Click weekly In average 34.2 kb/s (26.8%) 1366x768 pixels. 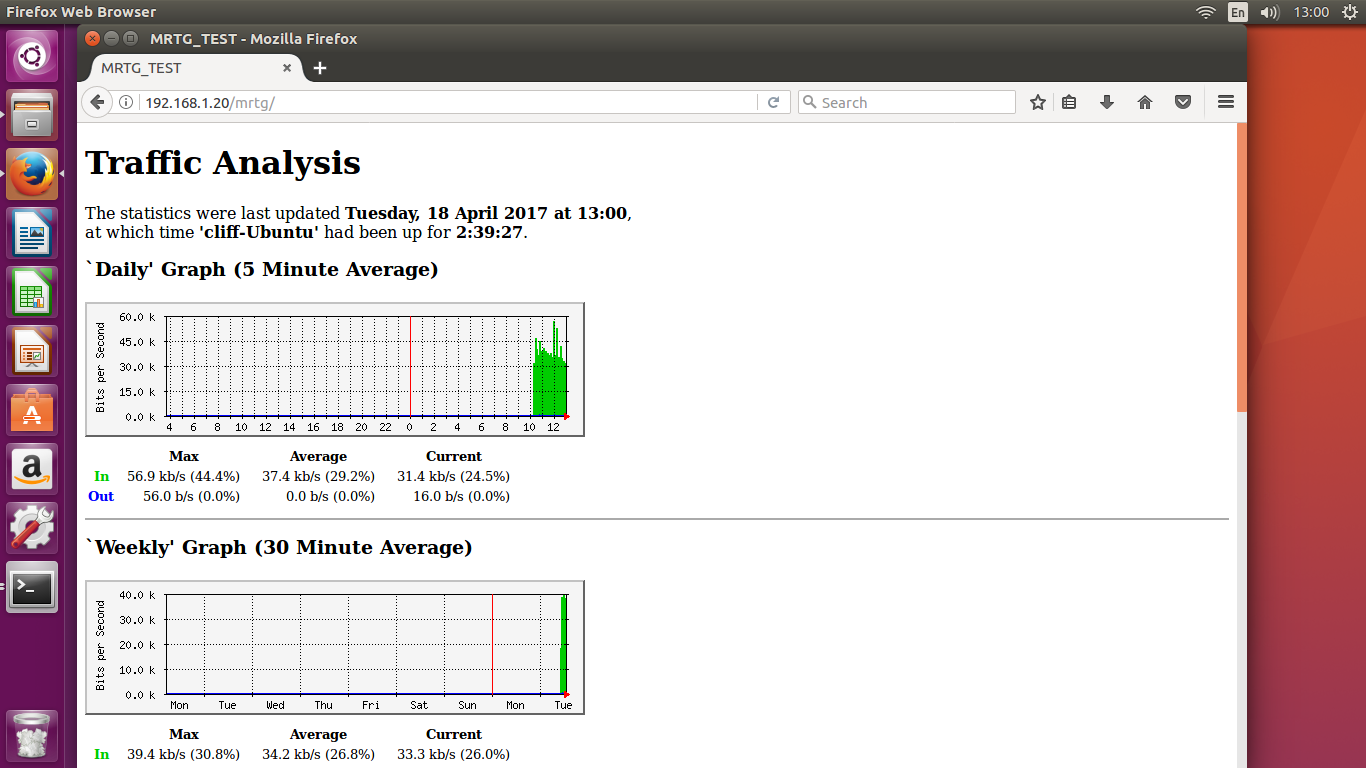coord(318,754)
